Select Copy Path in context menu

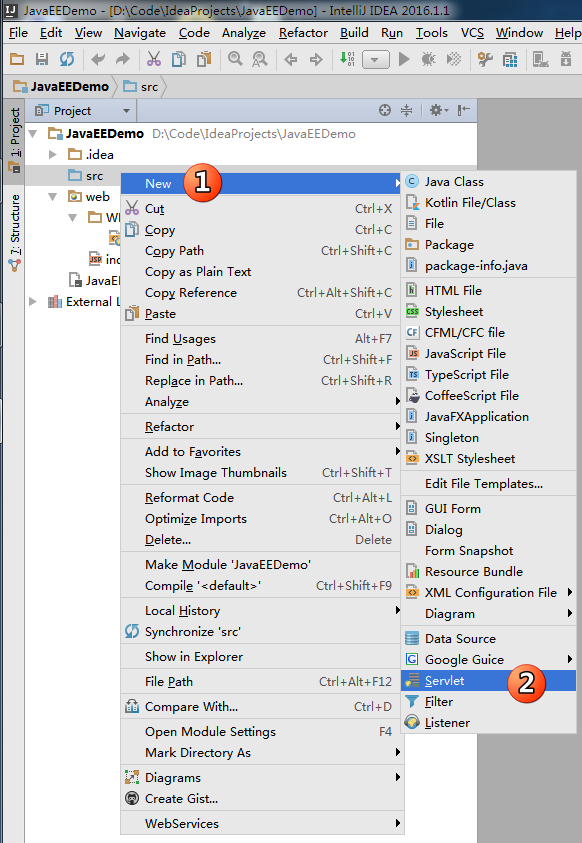point(262,251)
